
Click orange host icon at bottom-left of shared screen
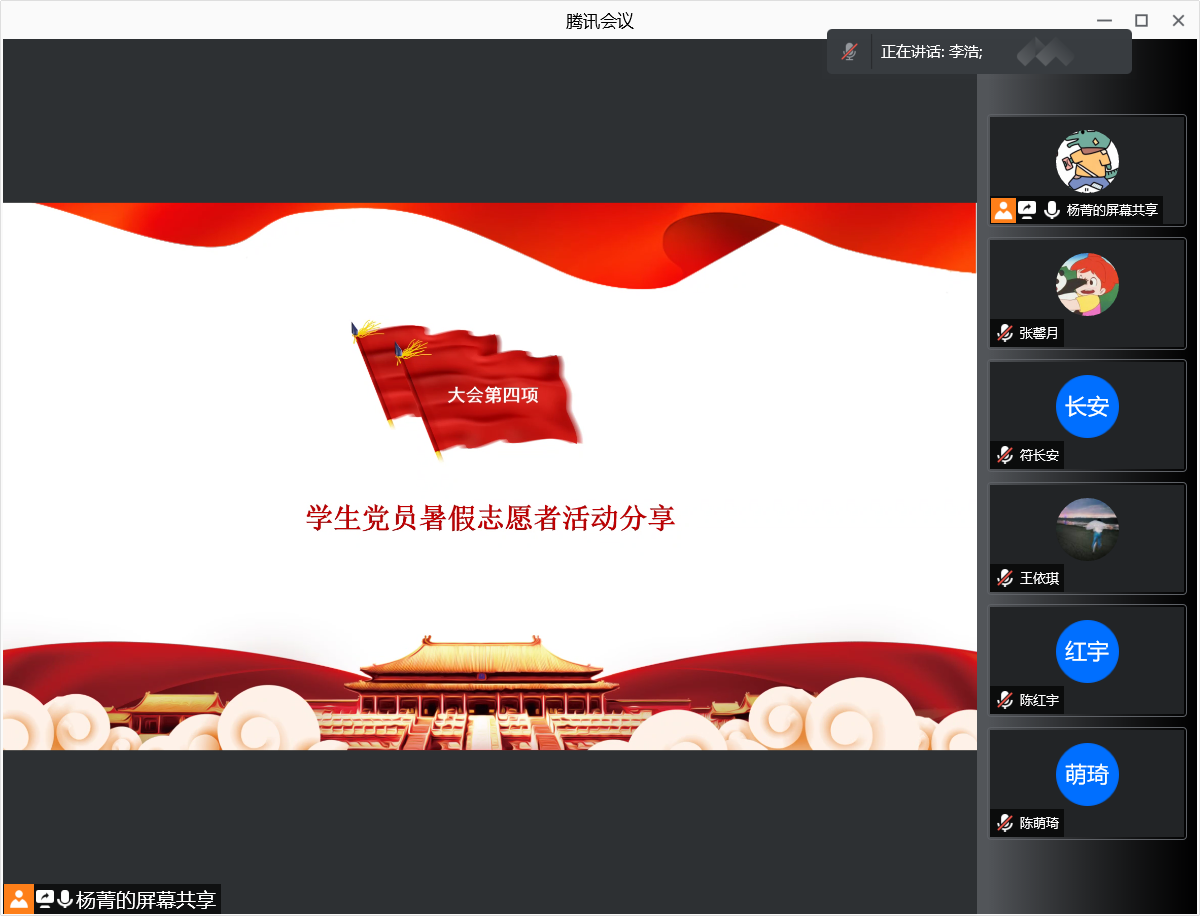click(x=18, y=899)
